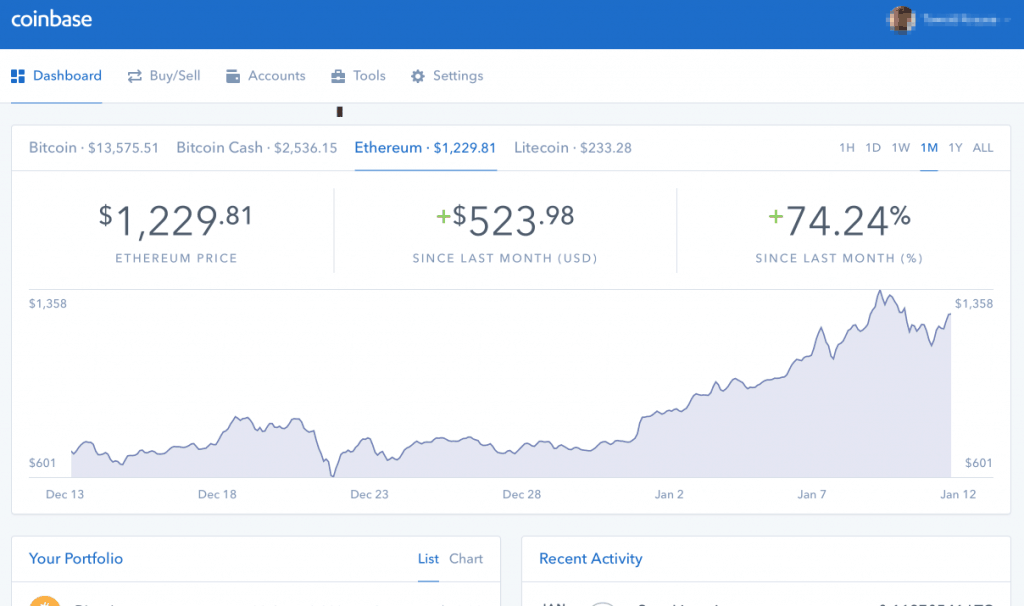The image size is (1024, 606).
Task: Click the Jan 12 date label
Action: [958, 494]
